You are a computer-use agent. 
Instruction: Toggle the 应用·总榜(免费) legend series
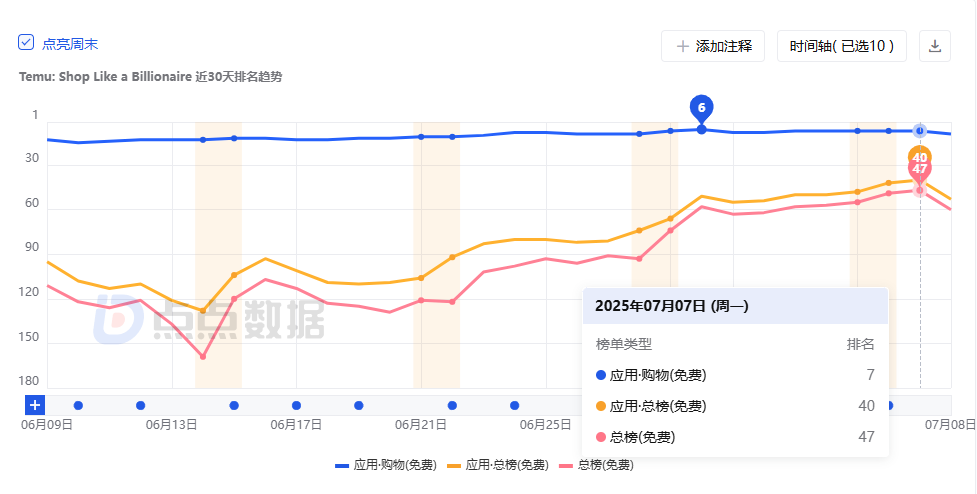[x=498, y=465]
